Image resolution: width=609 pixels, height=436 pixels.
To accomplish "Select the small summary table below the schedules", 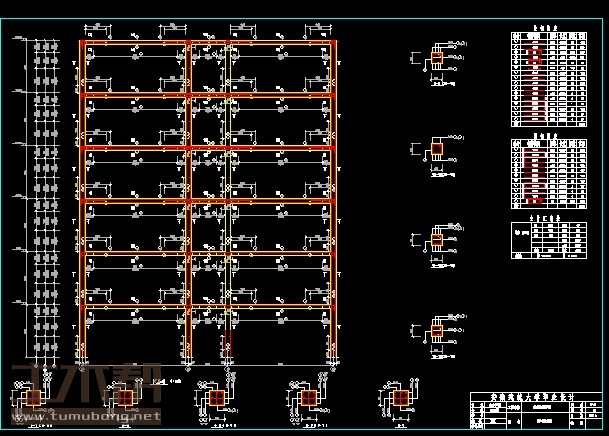I will pyautogui.click(x=547, y=239).
